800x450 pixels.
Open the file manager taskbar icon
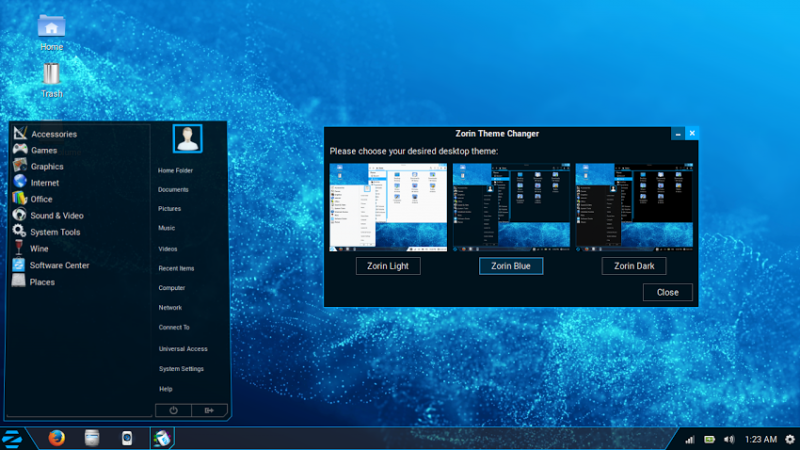(x=92, y=438)
